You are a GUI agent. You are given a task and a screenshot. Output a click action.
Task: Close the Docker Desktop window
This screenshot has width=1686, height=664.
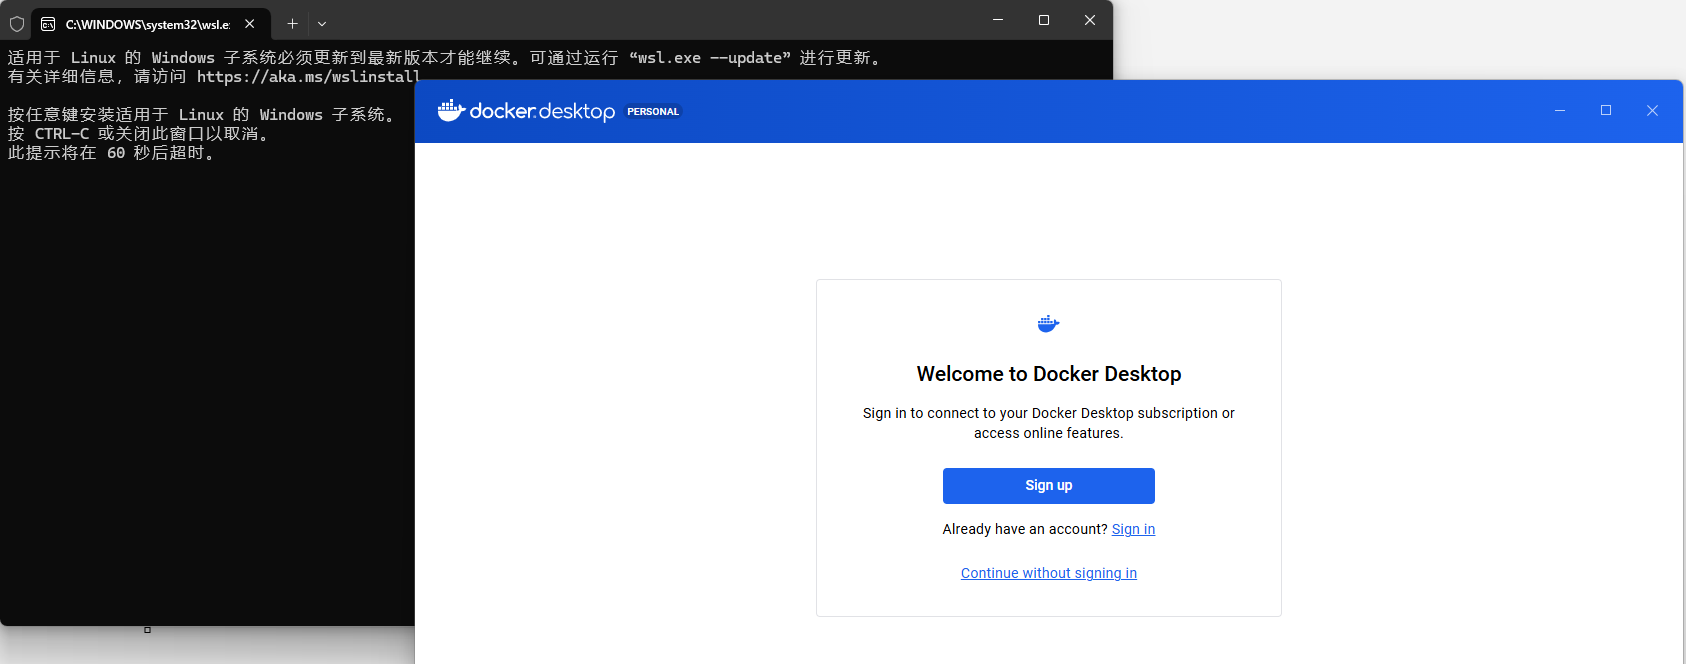point(1652,111)
